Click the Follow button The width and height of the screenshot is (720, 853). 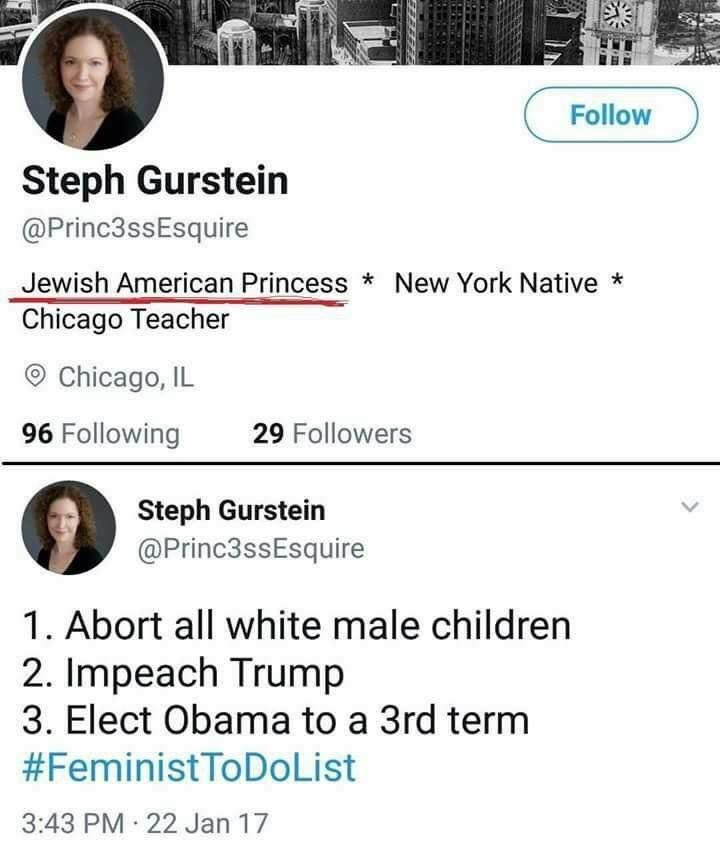click(x=611, y=115)
